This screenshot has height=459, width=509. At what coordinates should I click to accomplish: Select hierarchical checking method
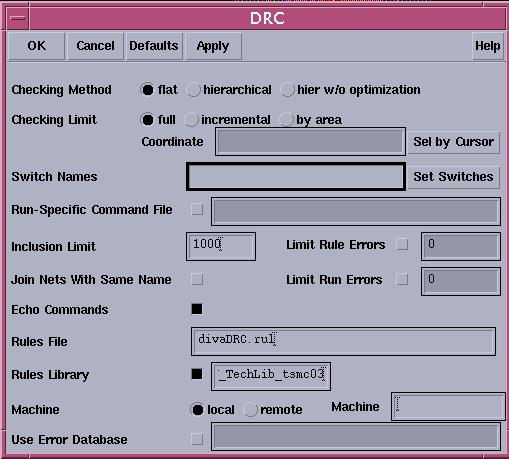point(194,90)
